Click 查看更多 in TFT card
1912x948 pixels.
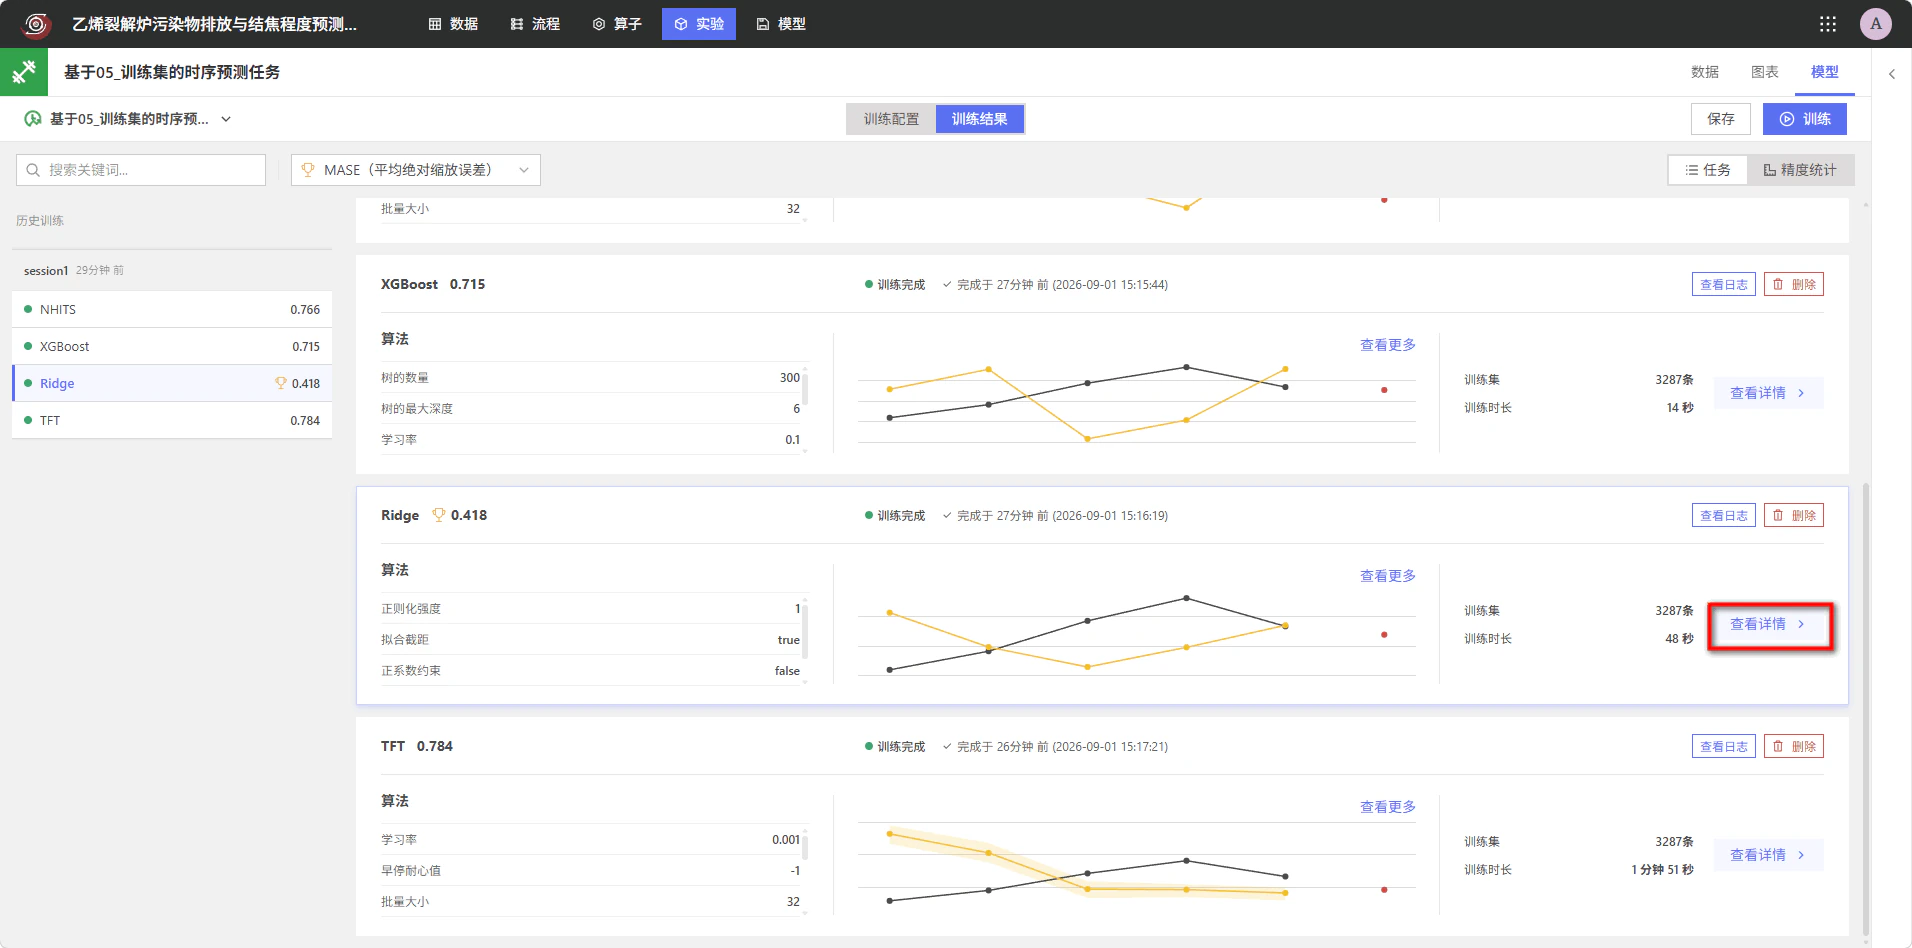coord(1388,807)
